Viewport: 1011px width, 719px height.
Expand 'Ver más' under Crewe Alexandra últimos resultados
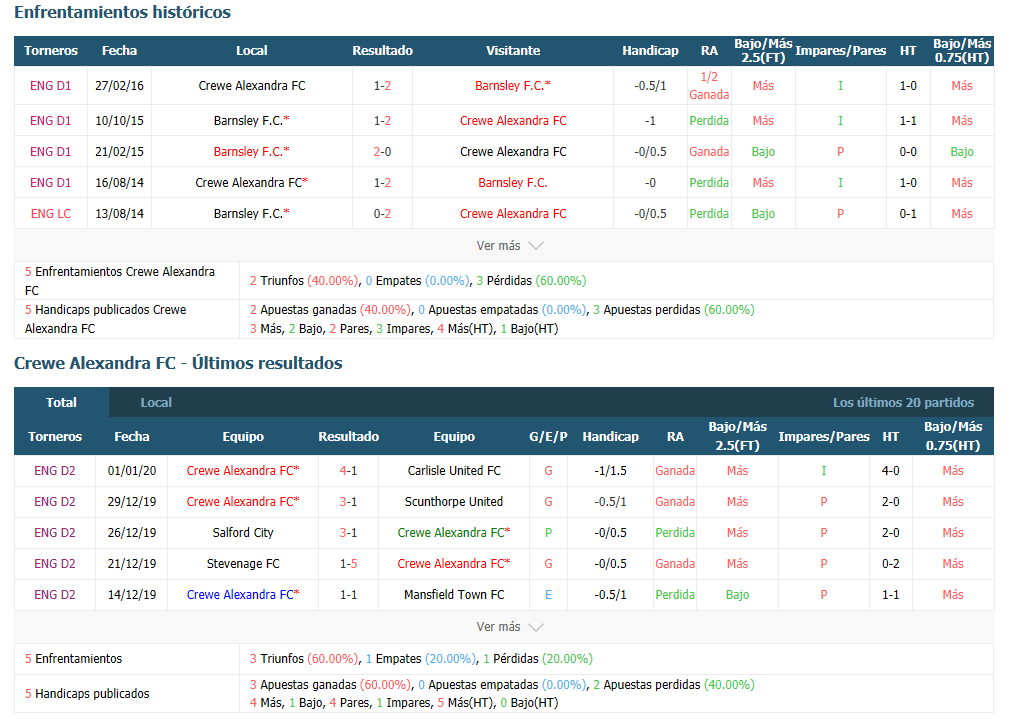pyautogui.click(x=509, y=627)
